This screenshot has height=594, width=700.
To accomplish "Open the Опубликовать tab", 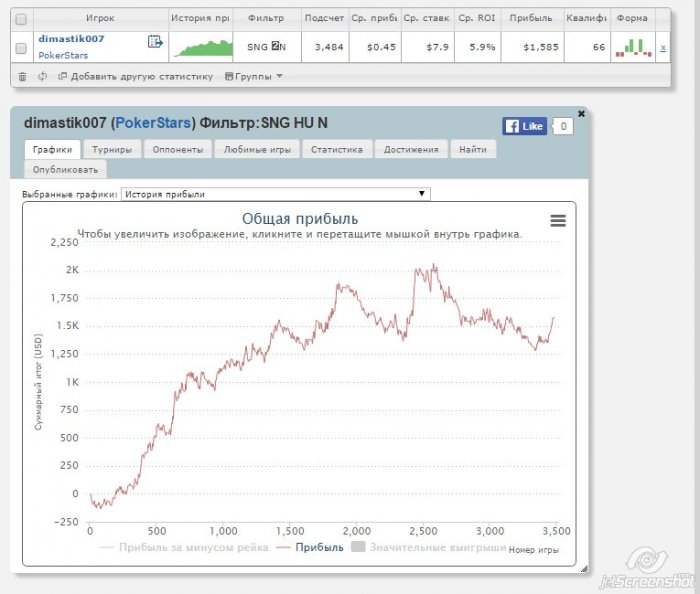I will pyautogui.click(x=65, y=170).
